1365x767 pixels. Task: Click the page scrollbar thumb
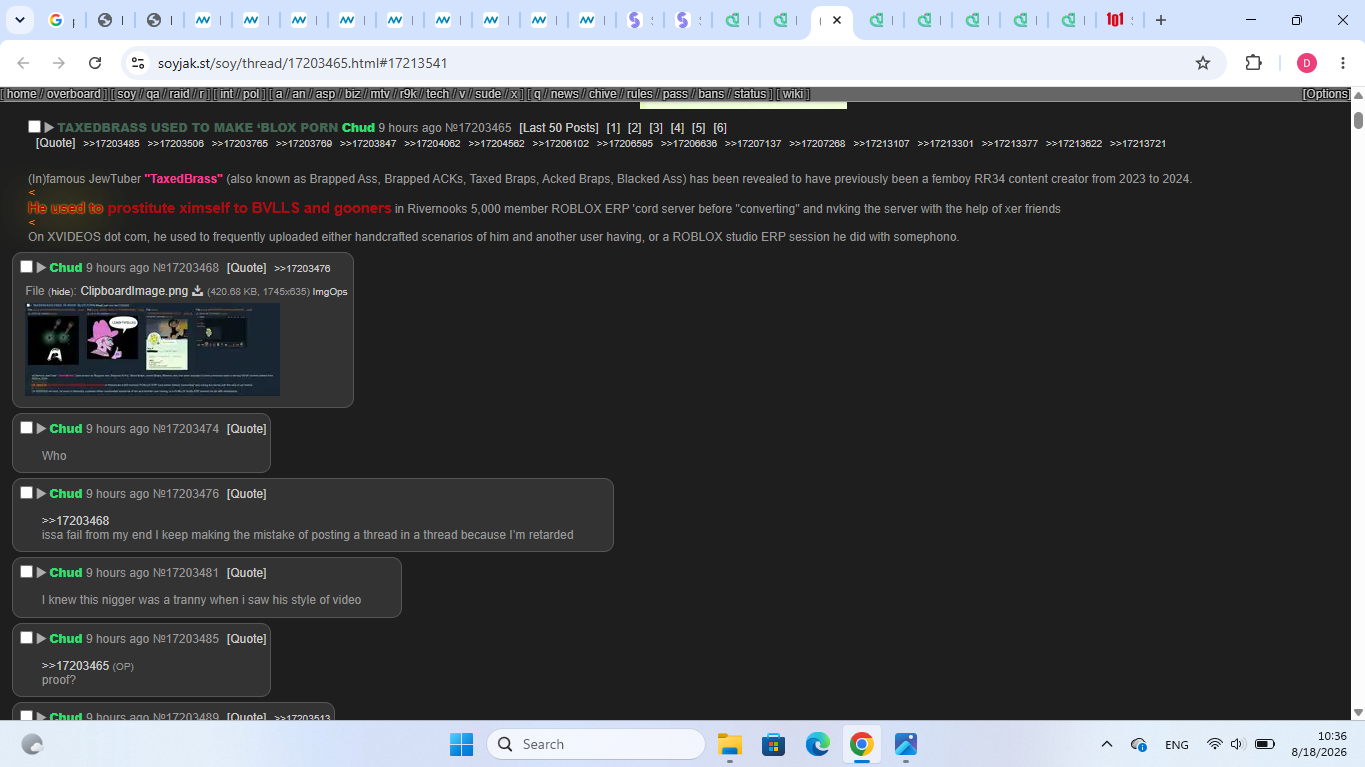tap(1358, 120)
